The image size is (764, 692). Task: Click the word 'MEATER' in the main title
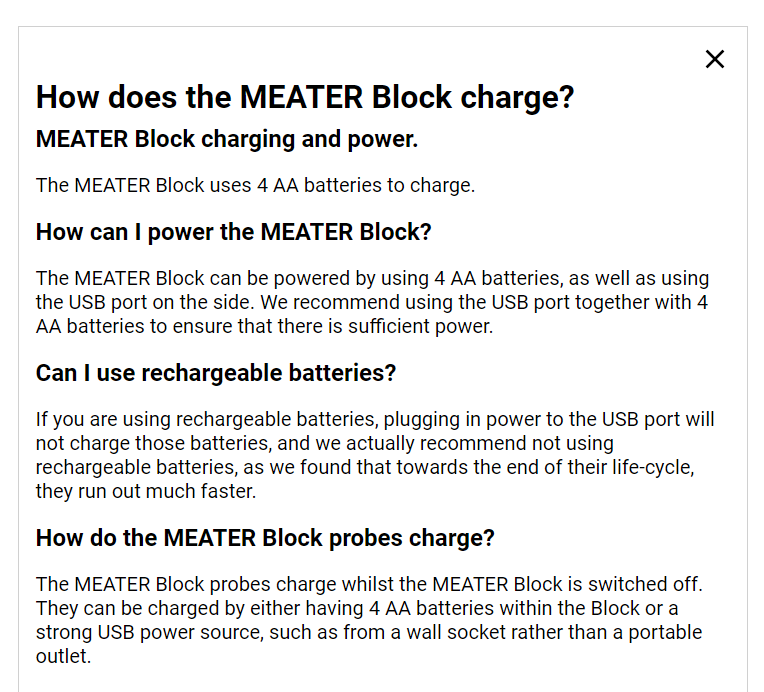pos(301,97)
